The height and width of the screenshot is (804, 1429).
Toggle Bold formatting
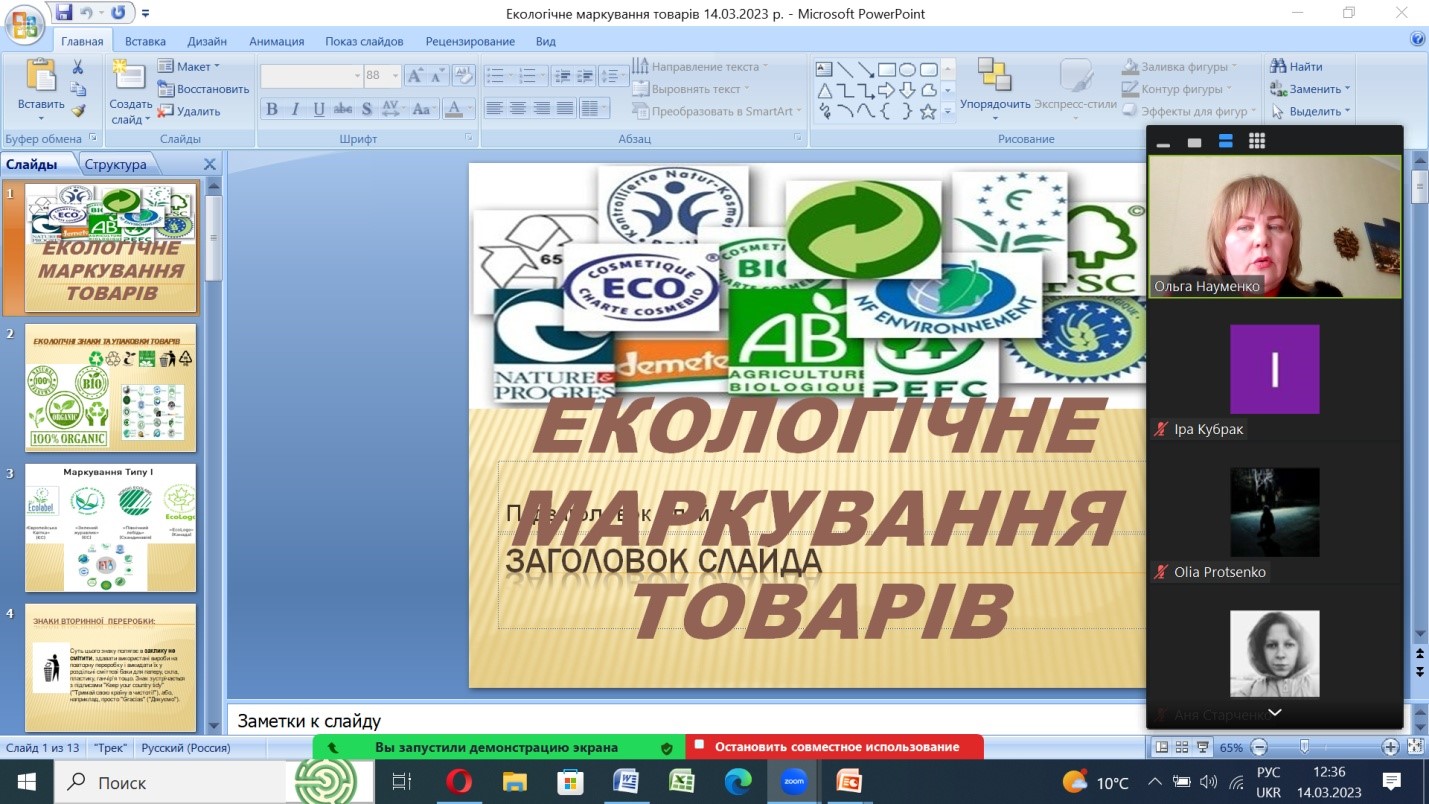pyautogui.click(x=271, y=109)
